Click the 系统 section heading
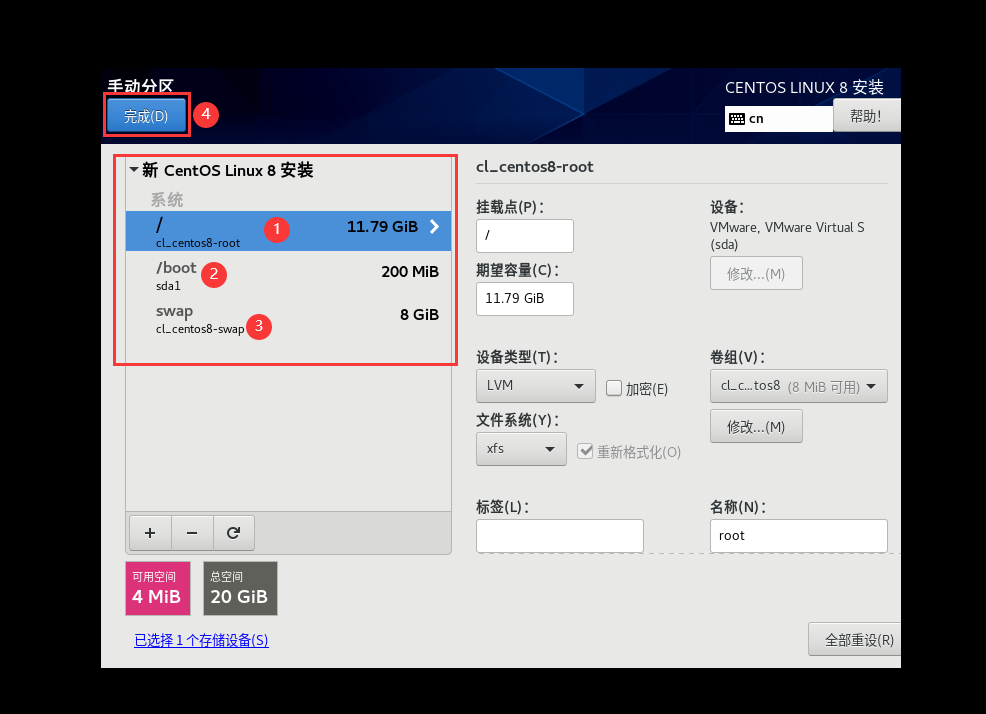This screenshot has width=986, height=714. point(167,200)
